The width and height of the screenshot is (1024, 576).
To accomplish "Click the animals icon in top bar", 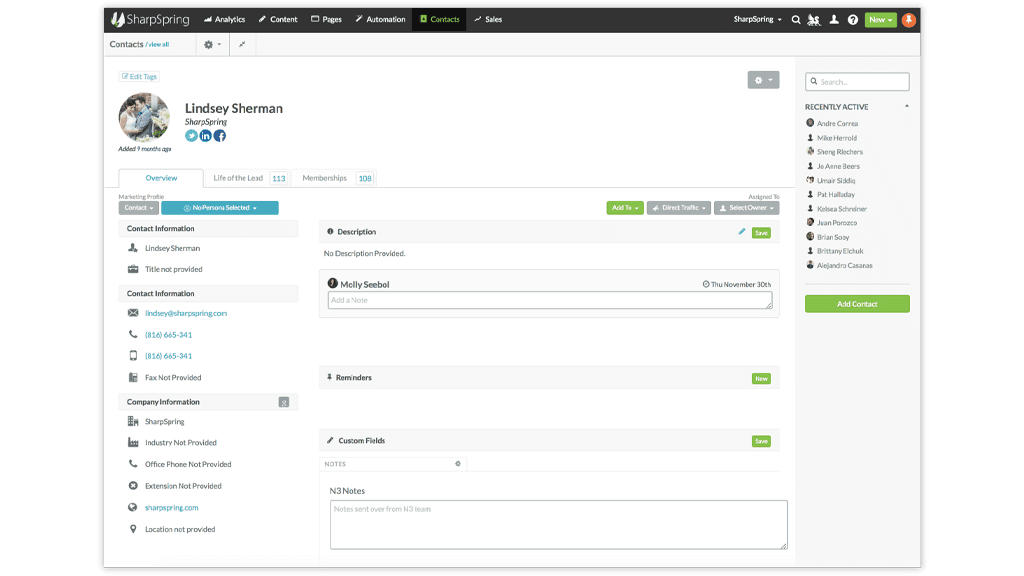I will (x=814, y=20).
